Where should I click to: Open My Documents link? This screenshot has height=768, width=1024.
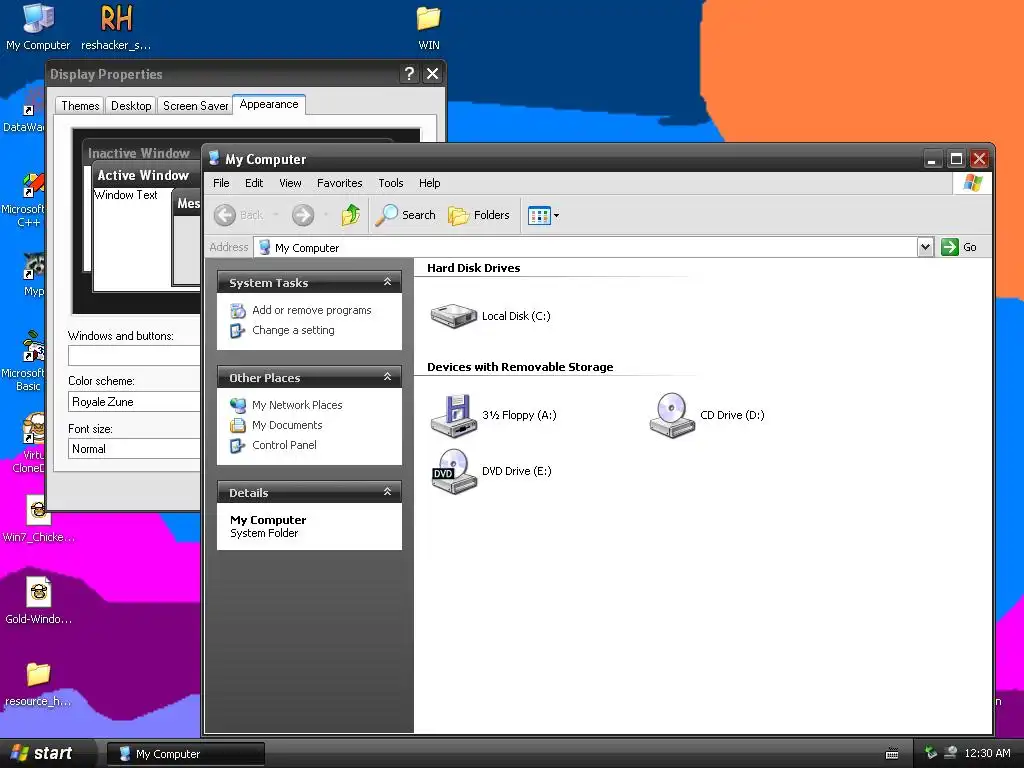(287, 425)
